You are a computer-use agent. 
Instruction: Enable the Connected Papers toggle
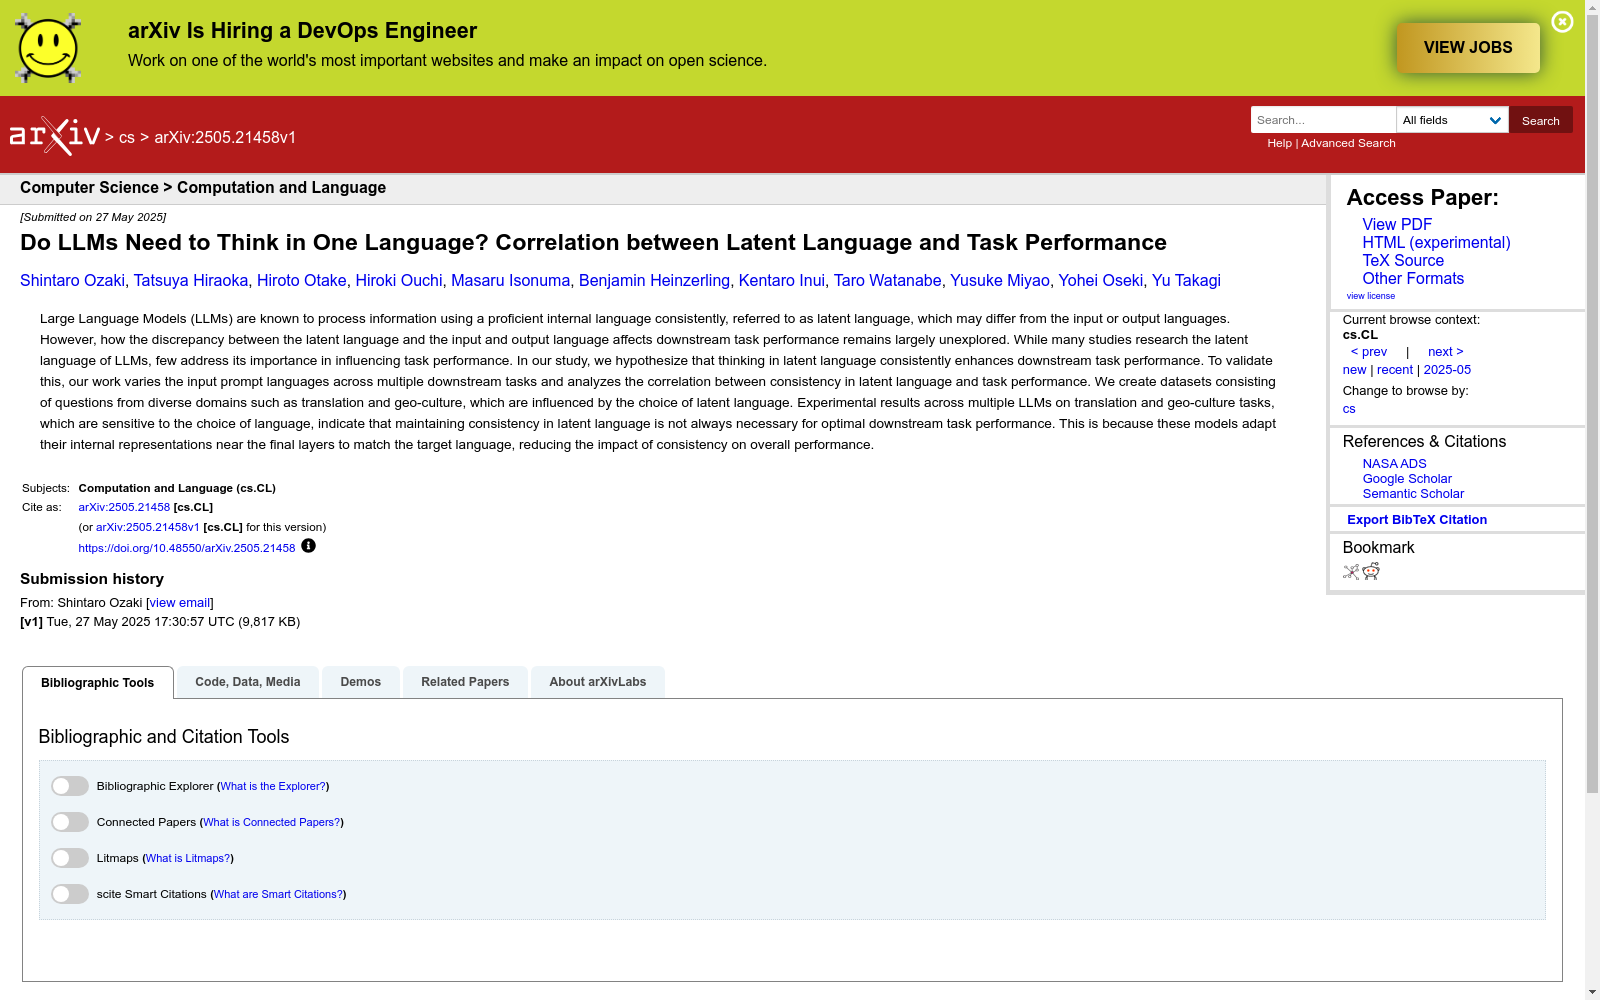tap(70, 822)
